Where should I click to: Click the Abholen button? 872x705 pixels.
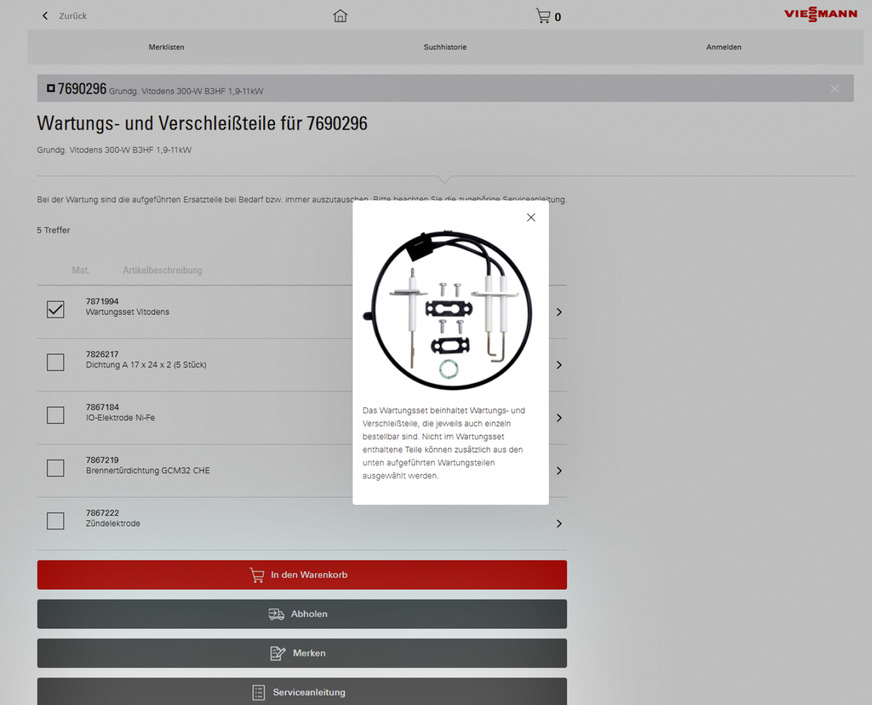pos(302,614)
